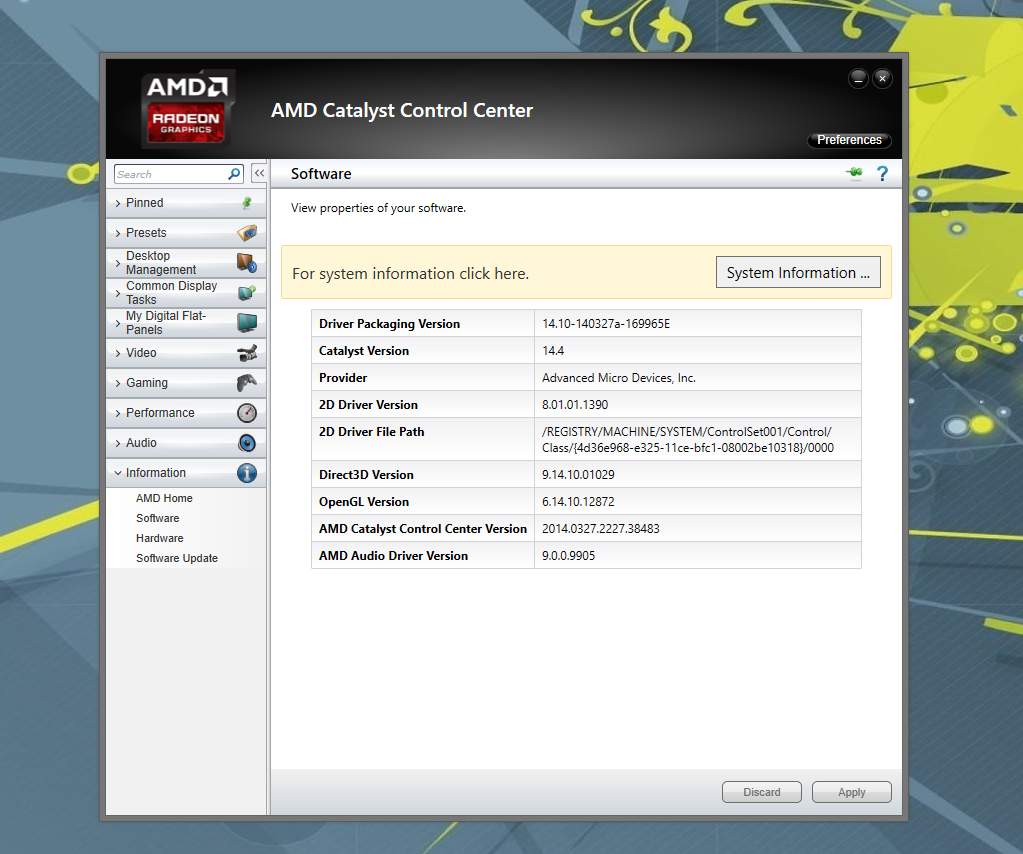1023x854 pixels.
Task: Click the System Information button
Action: (798, 272)
